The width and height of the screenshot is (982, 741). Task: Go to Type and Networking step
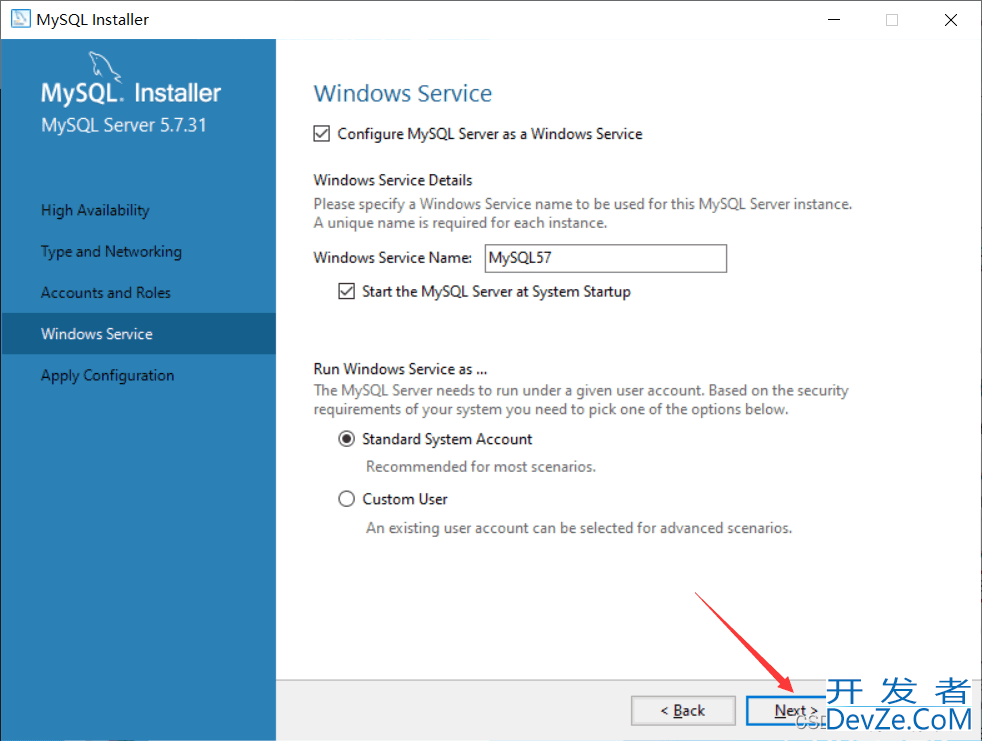click(111, 252)
